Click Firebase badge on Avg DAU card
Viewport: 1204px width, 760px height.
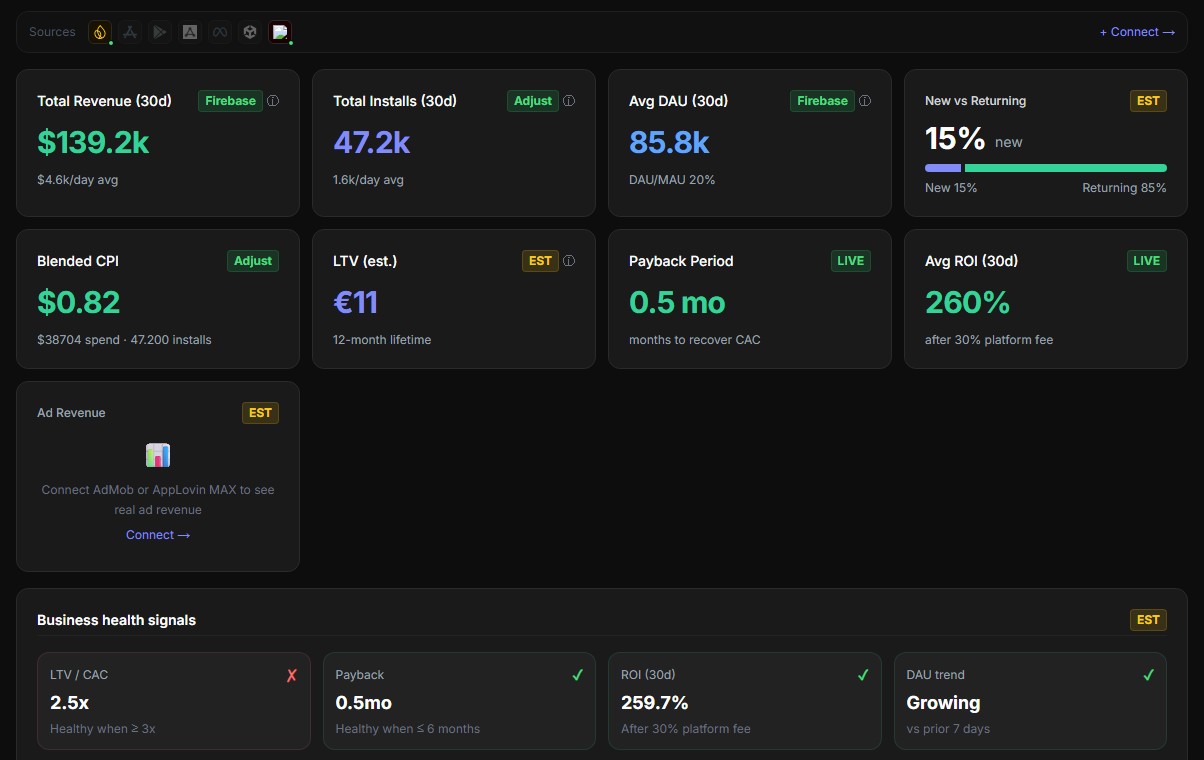[822, 101]
